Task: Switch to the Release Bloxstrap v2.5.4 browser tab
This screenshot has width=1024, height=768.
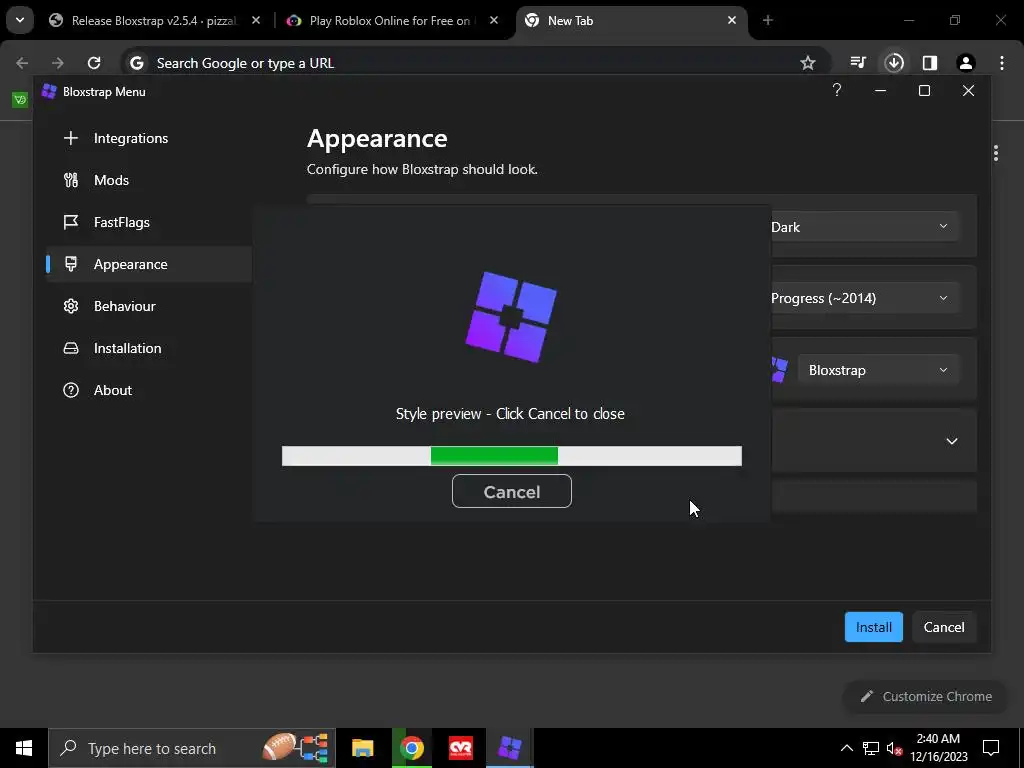Action: pyautogui.click(x=153, y=21)
